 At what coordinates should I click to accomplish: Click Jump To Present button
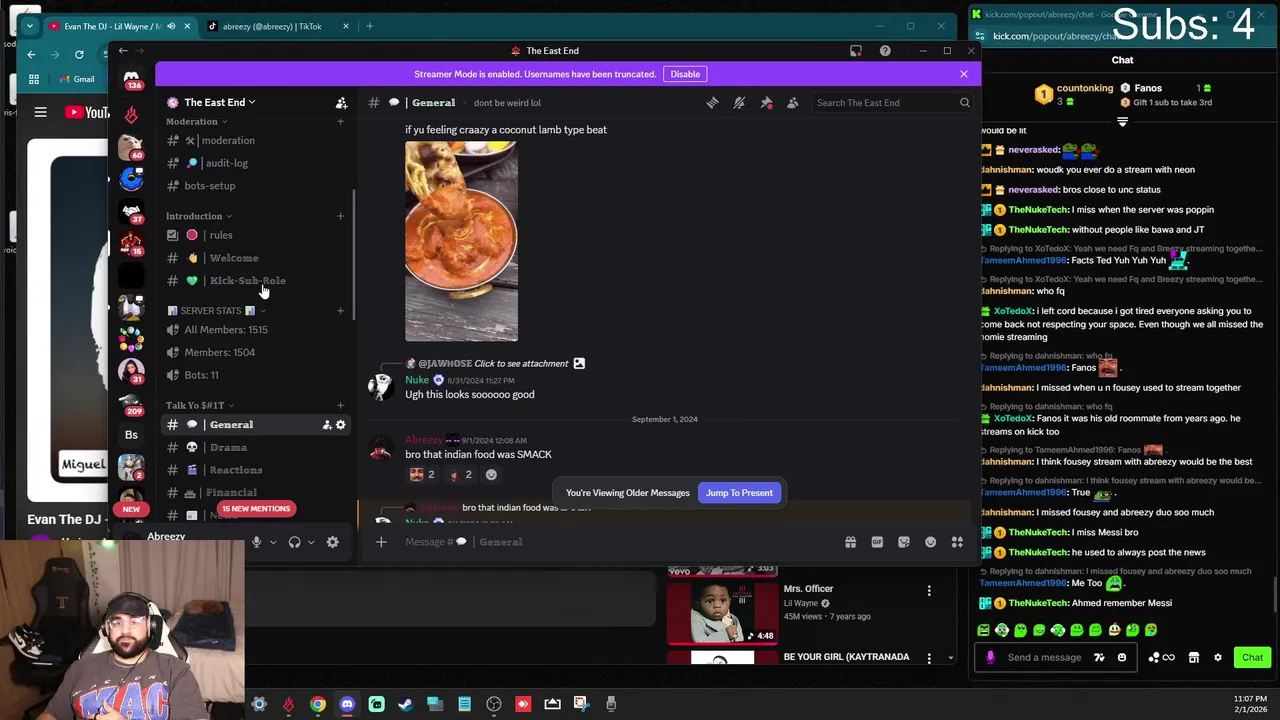click(x=739, y=493)
